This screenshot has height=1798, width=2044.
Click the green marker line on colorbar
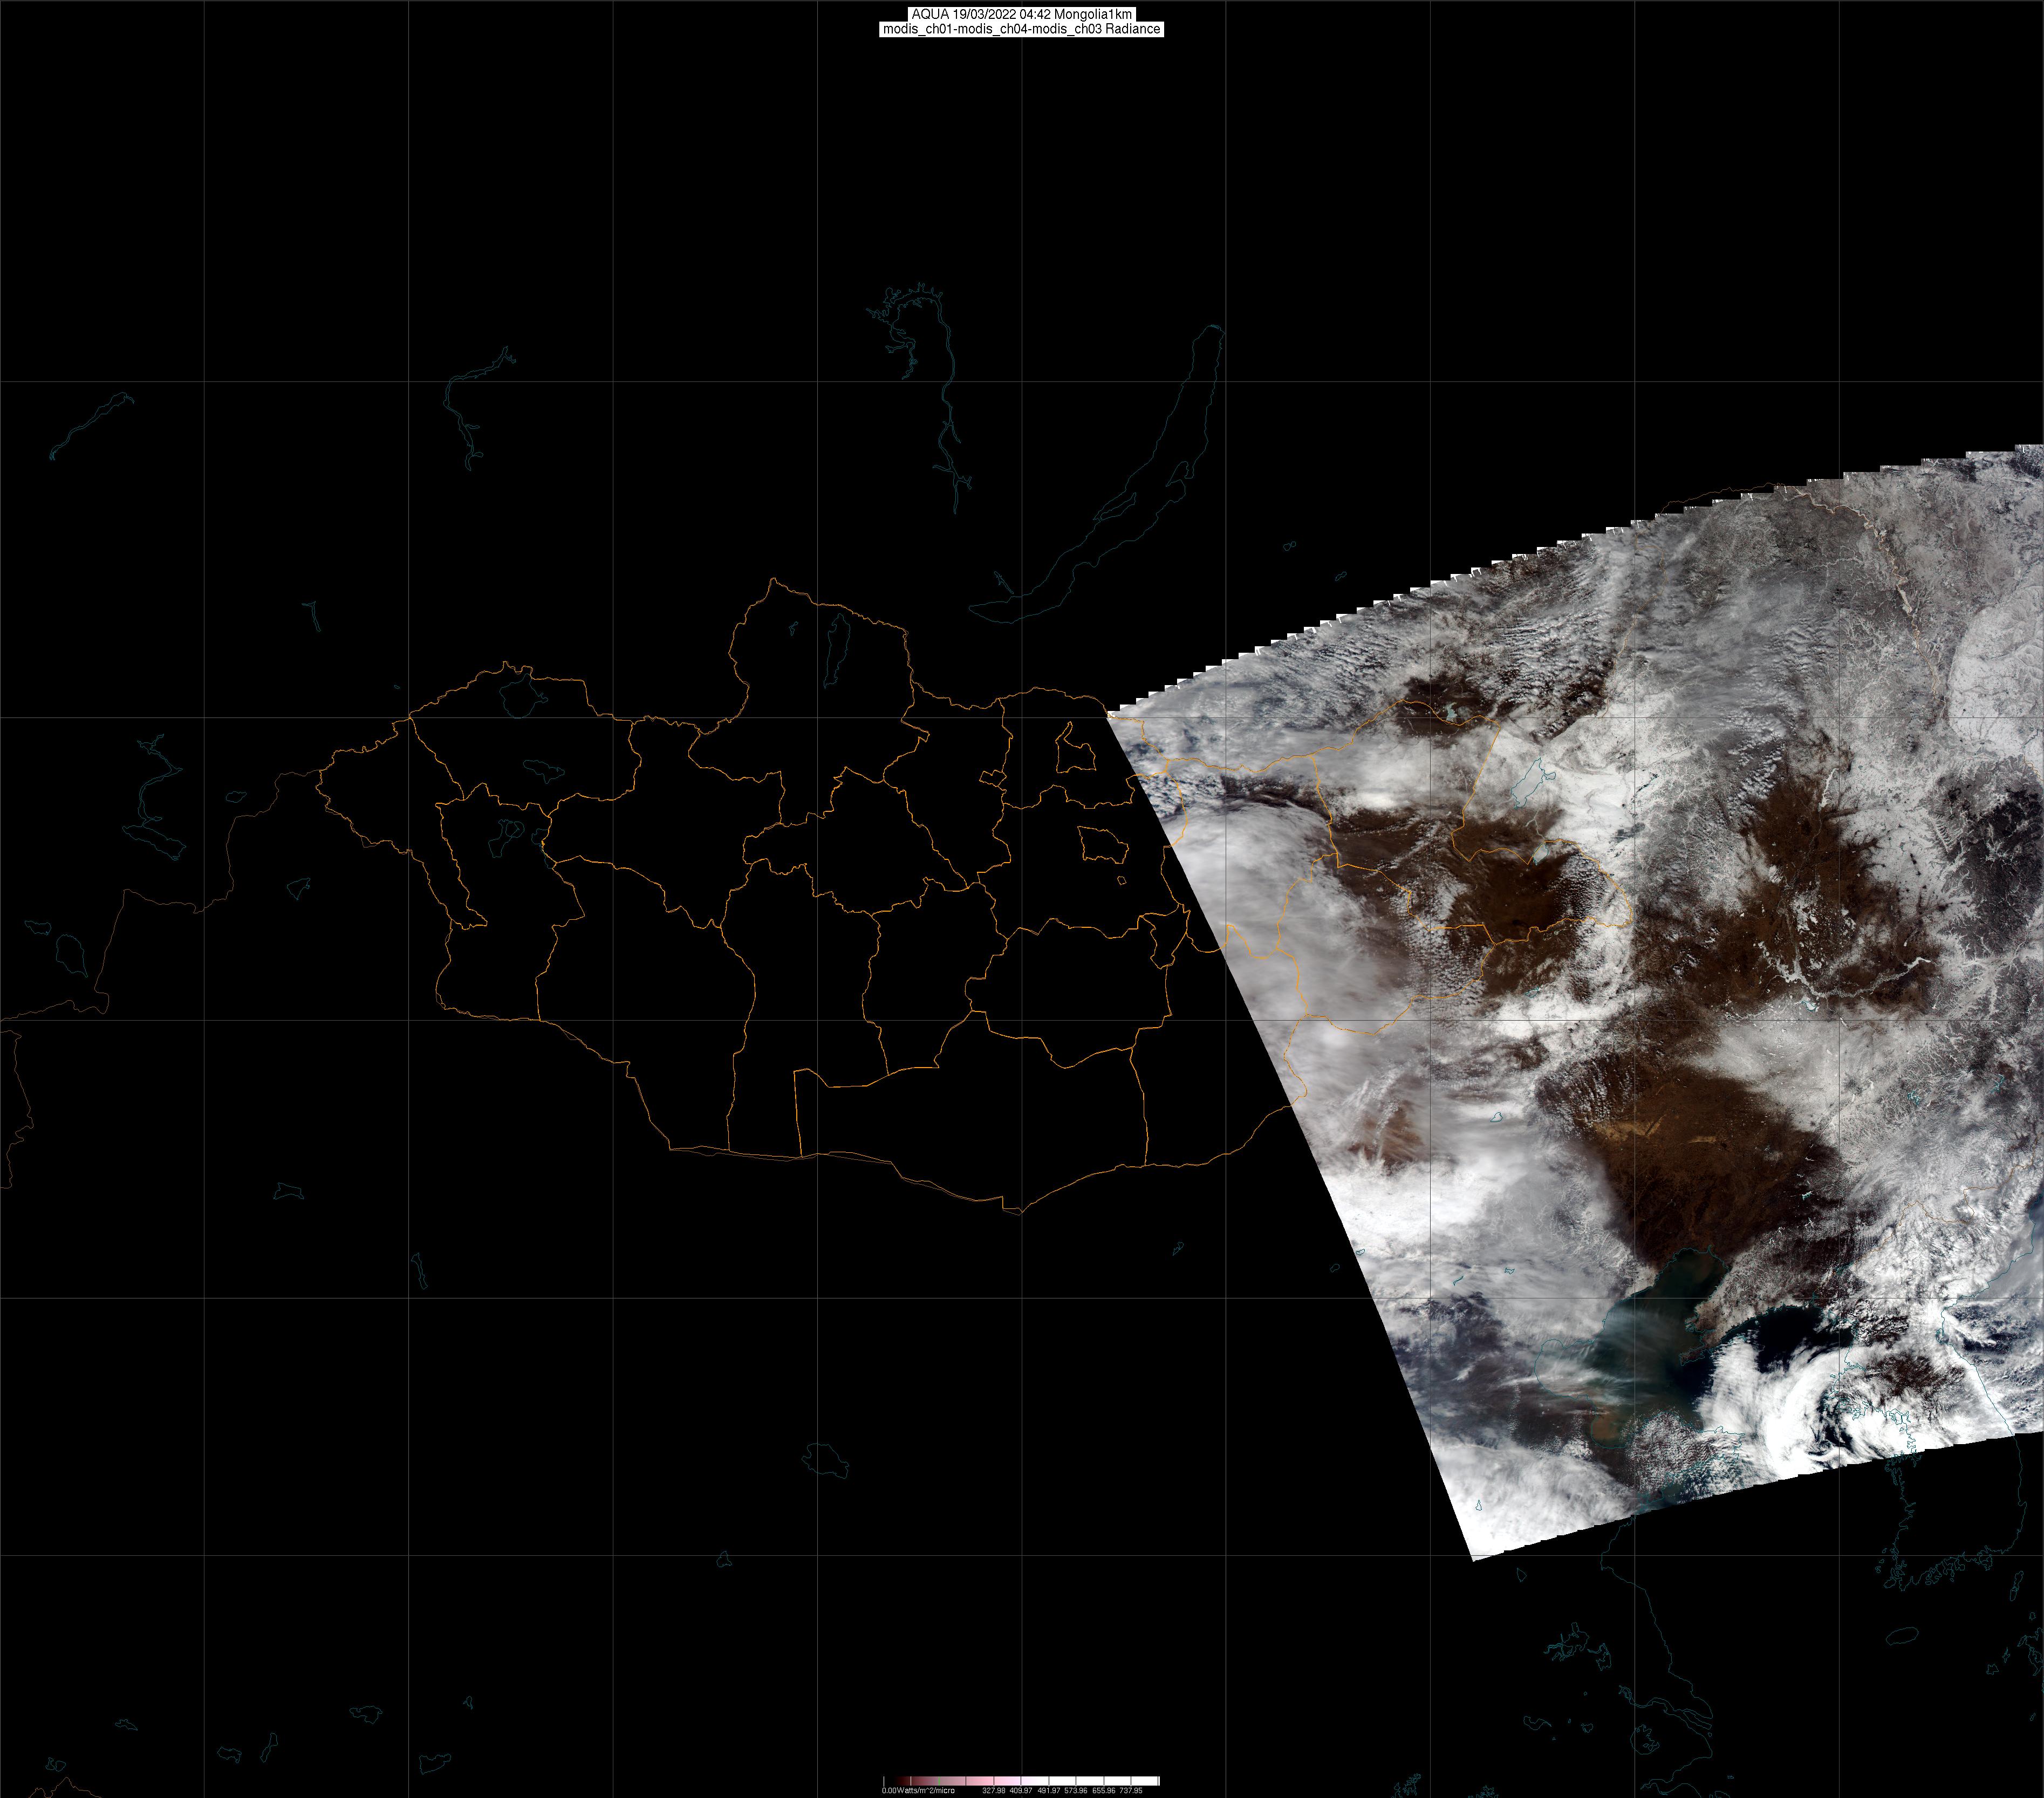click(x=939, y=1781)
